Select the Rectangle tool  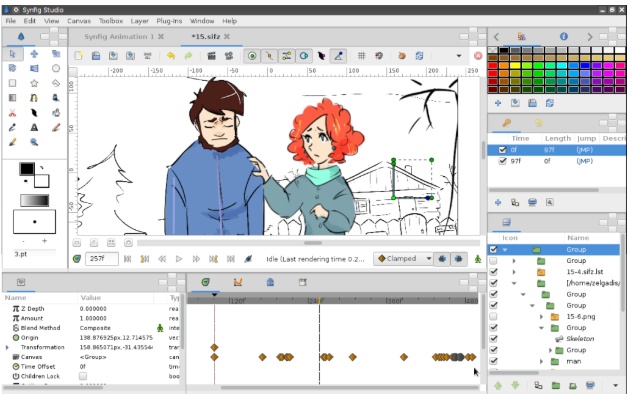(x=12, y=83)
